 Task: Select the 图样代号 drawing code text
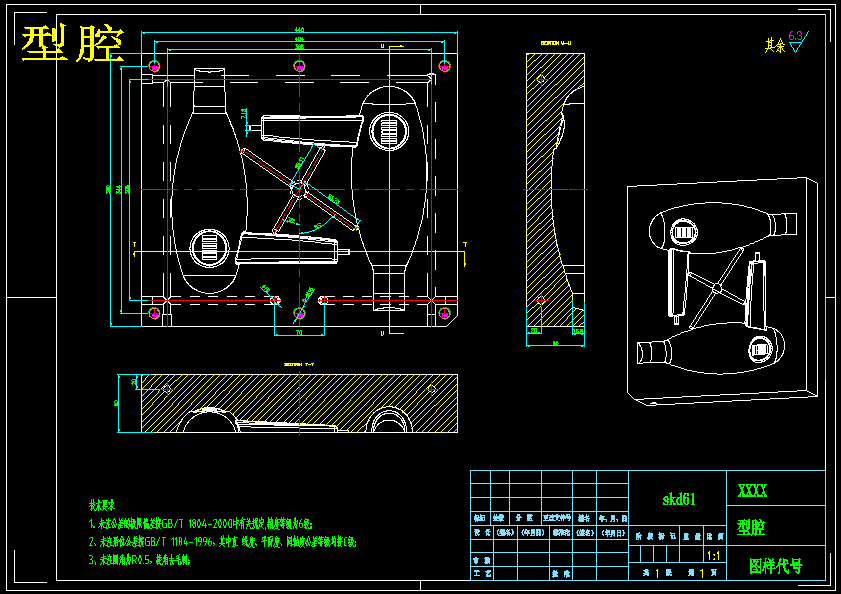(775, 566)
